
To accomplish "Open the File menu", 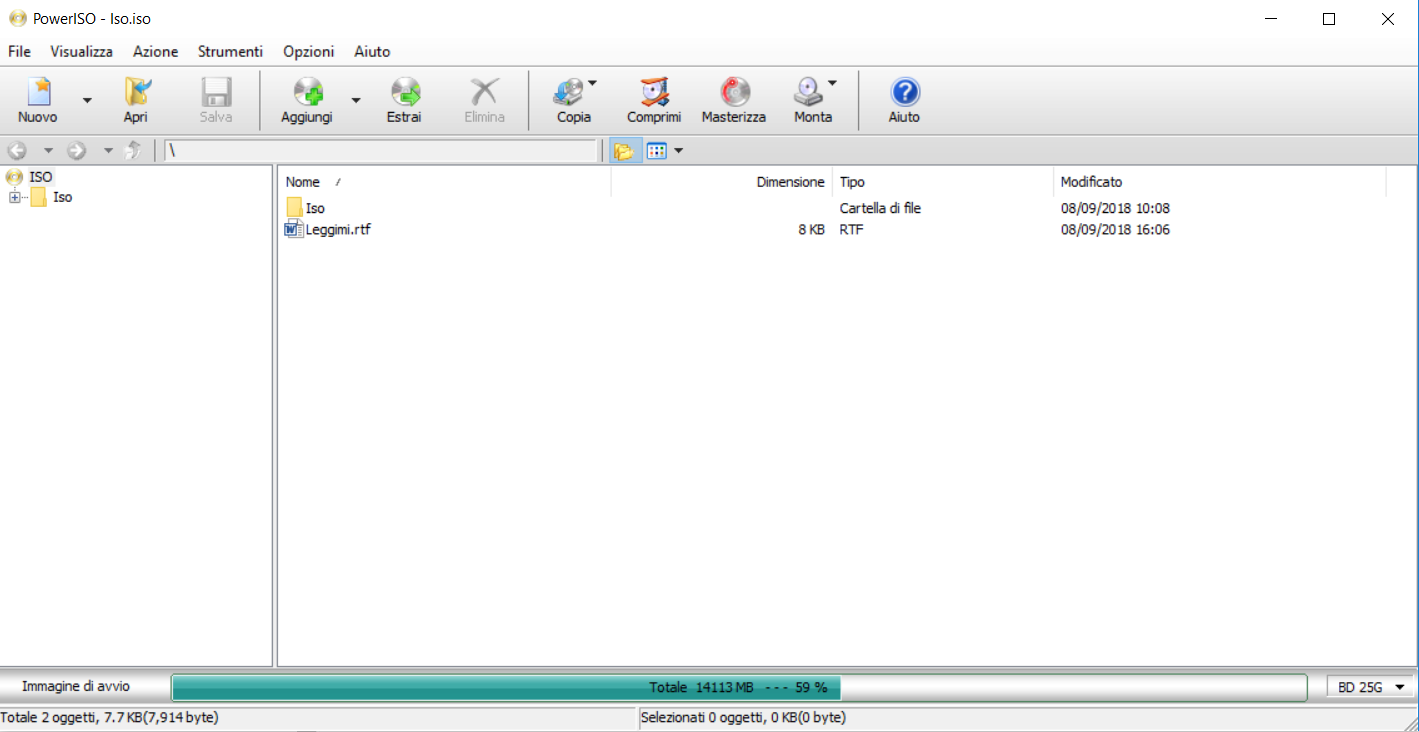I will pos(19,51).
